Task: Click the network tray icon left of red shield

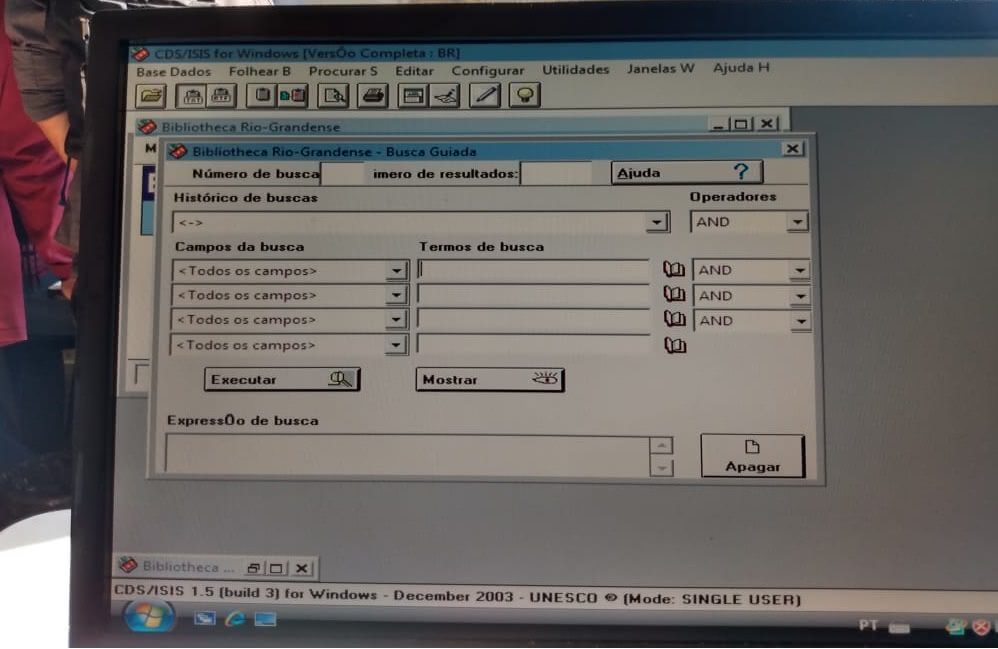Action: (x=955, y=626)
